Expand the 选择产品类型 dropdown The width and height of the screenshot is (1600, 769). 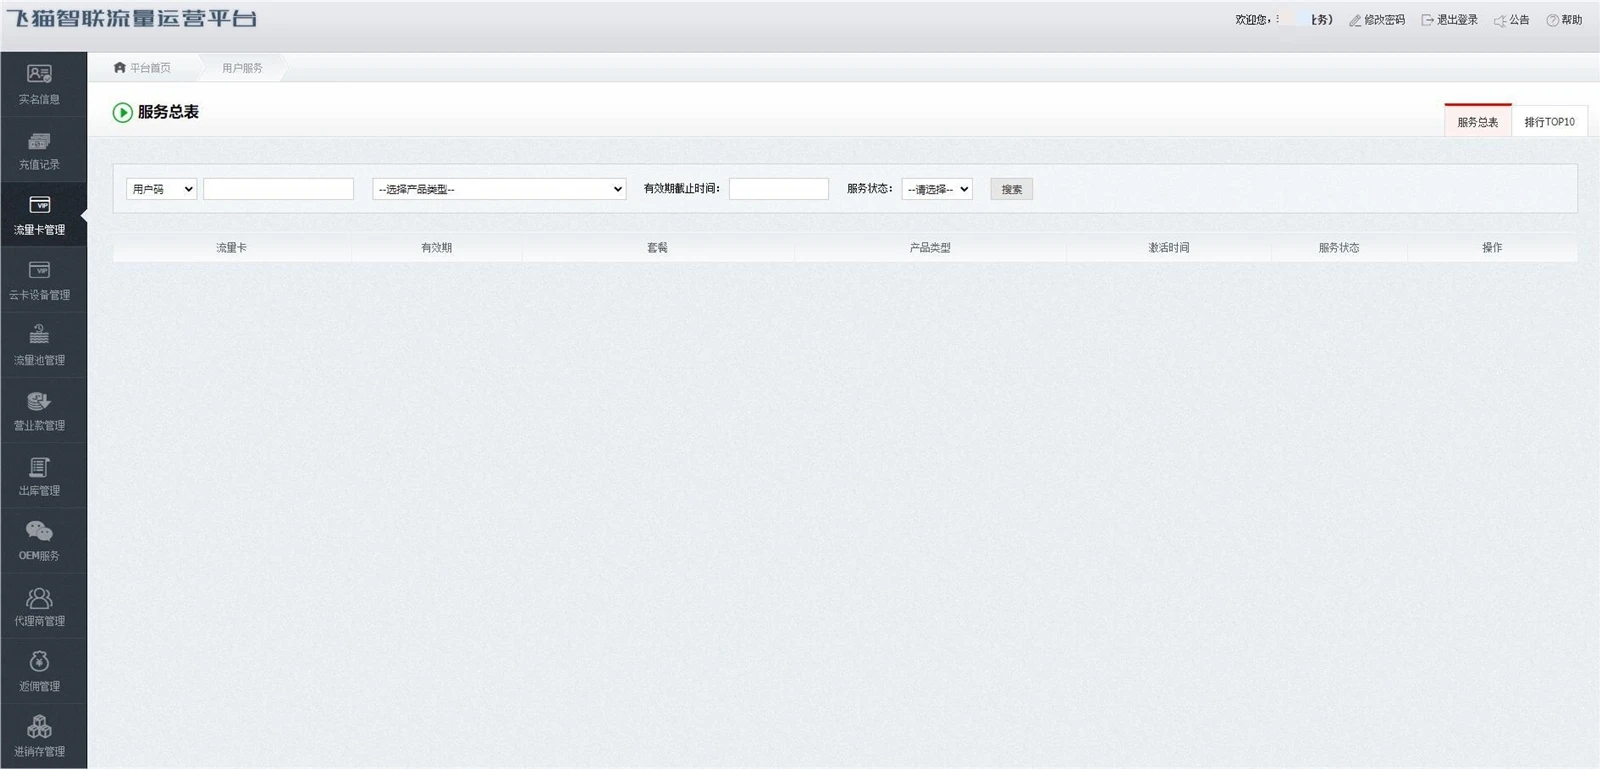click(x=499, y=189)
